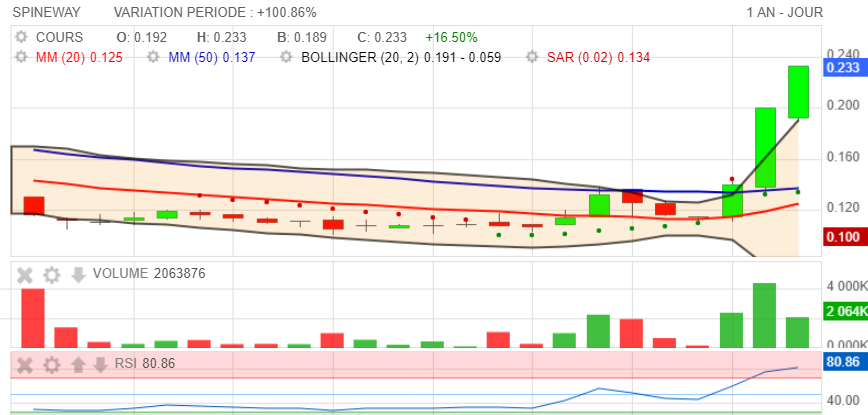The image size is (868, 415).
Task: Click the +16.50% change value
Action: point(451,38)
